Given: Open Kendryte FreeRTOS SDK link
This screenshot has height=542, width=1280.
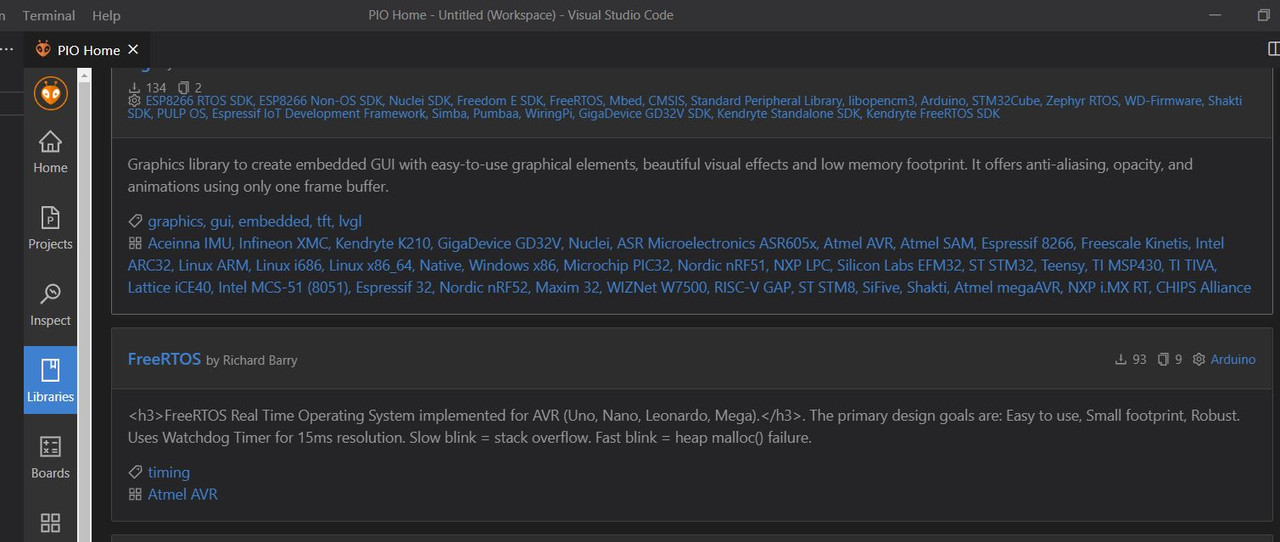Looking at the screenshot, I should [x=933, y=114].
